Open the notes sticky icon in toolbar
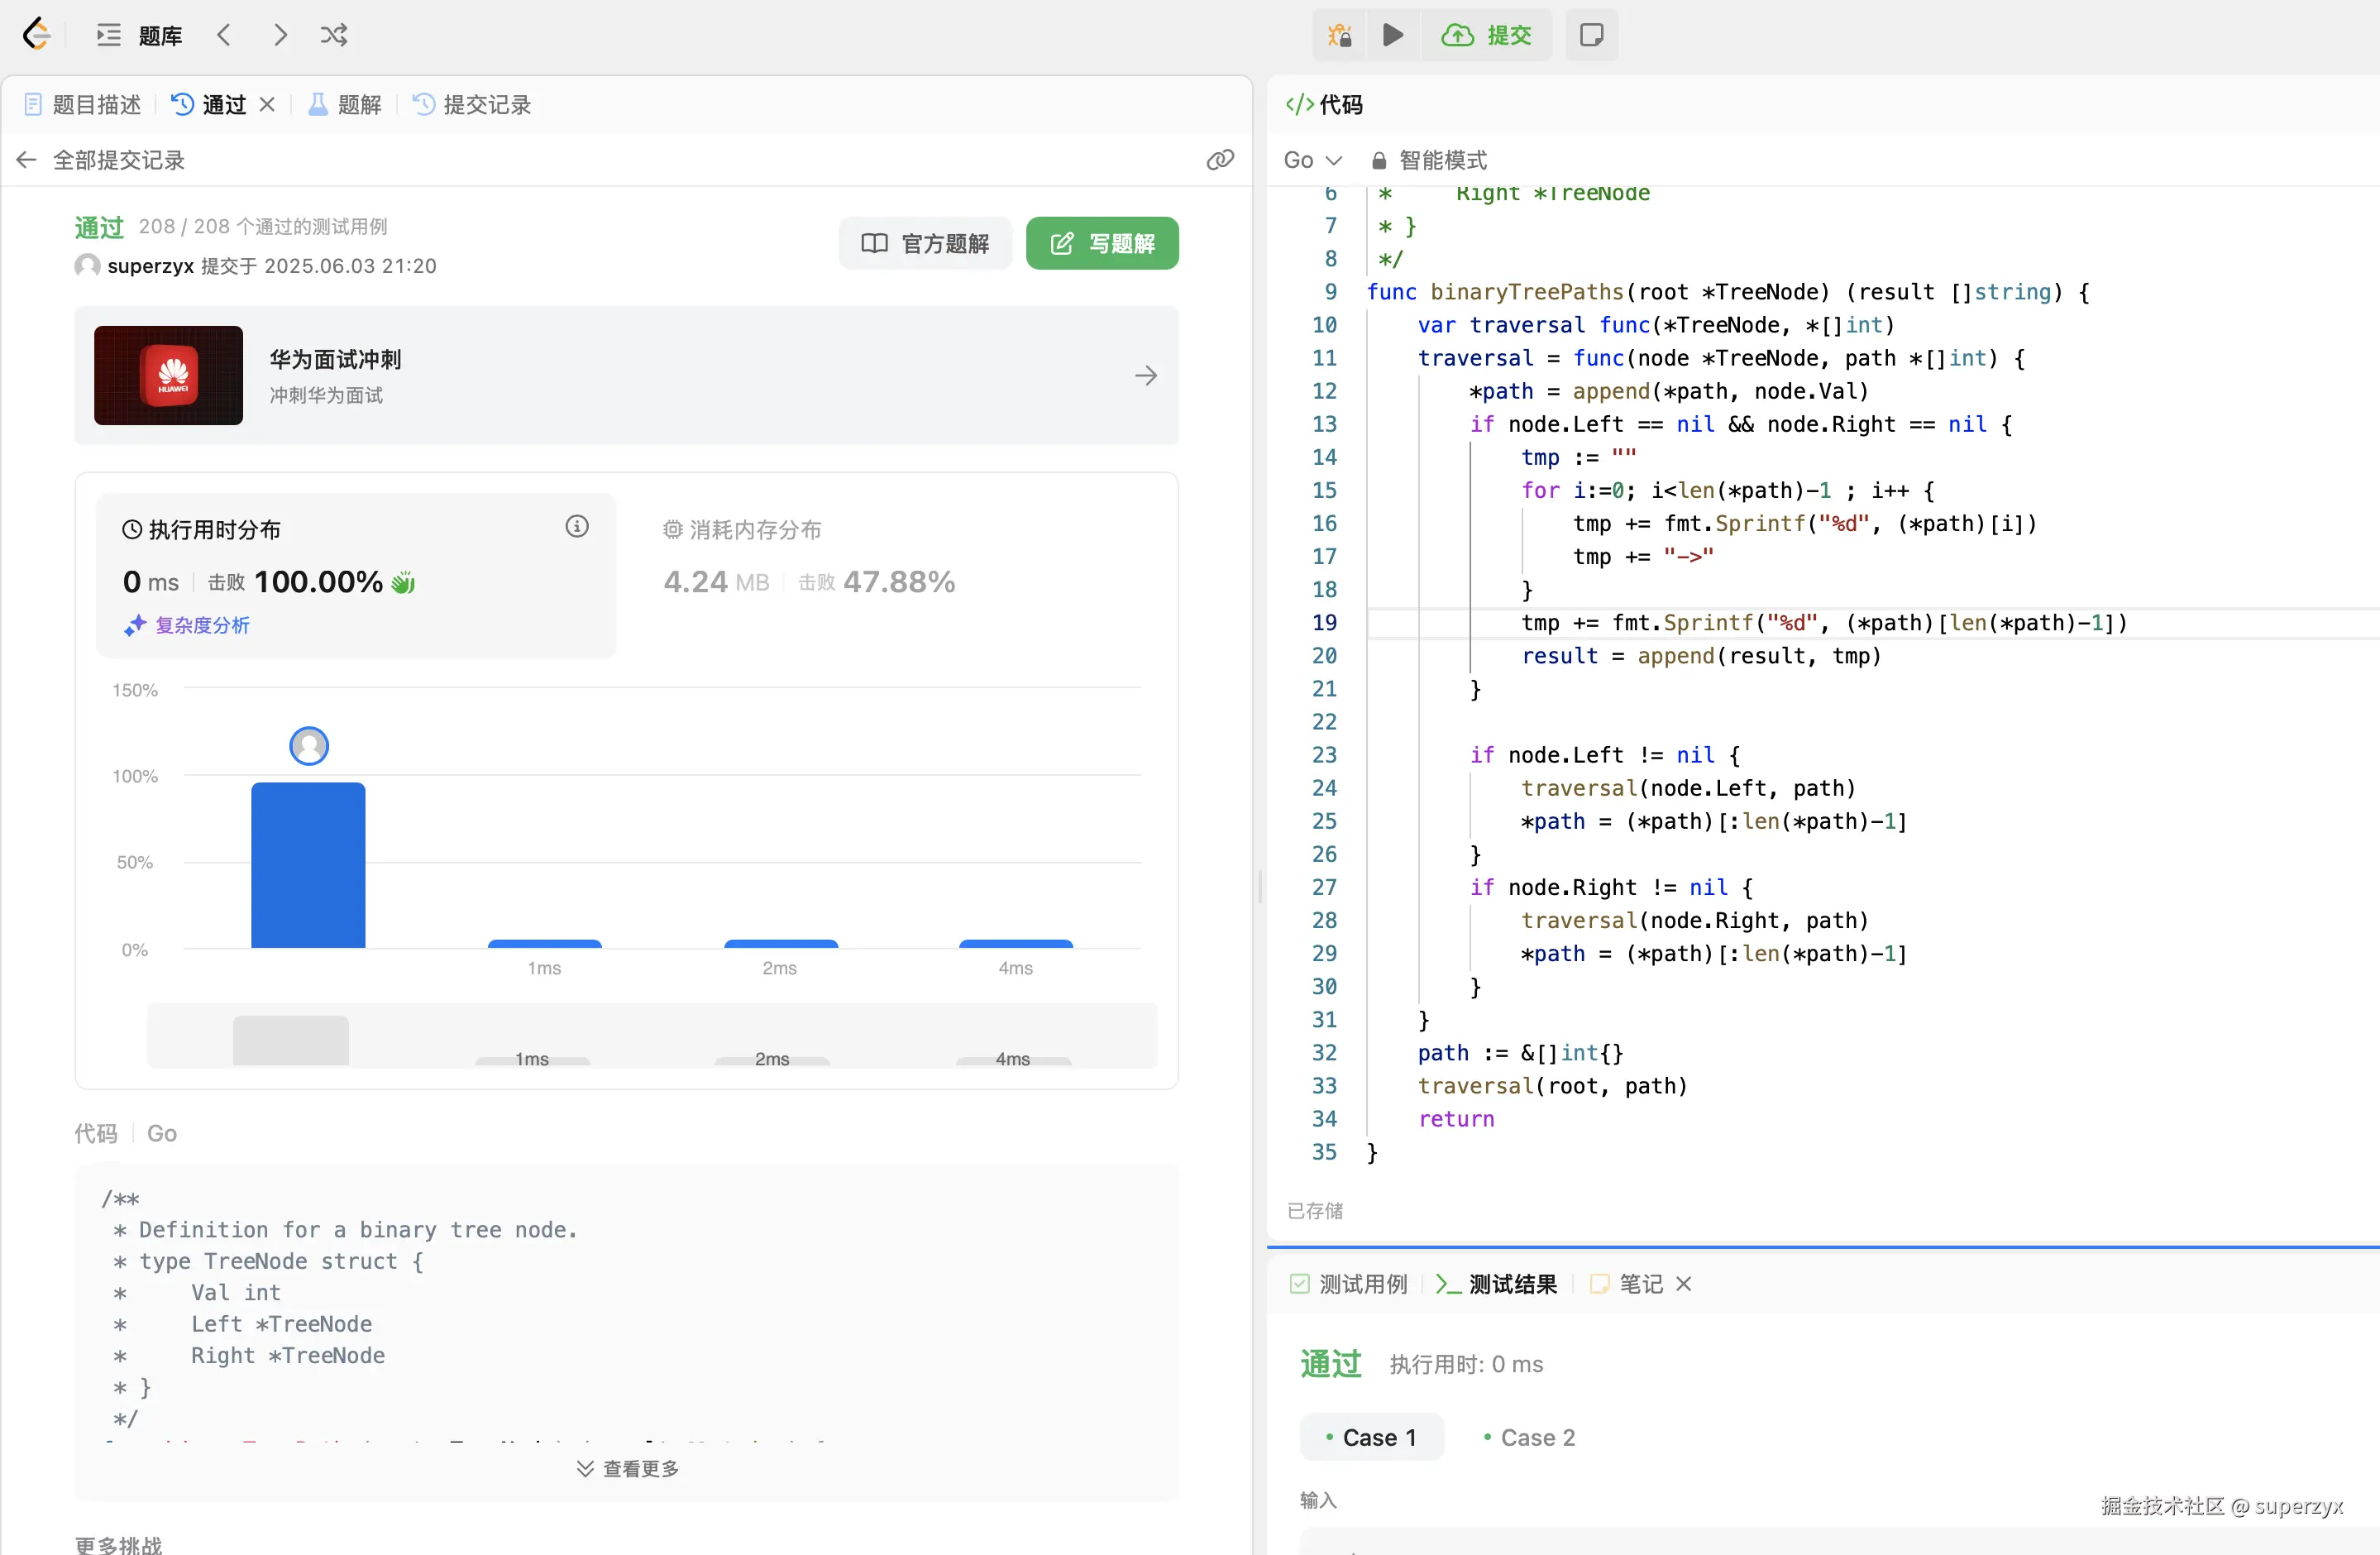 pos(1591,35)
